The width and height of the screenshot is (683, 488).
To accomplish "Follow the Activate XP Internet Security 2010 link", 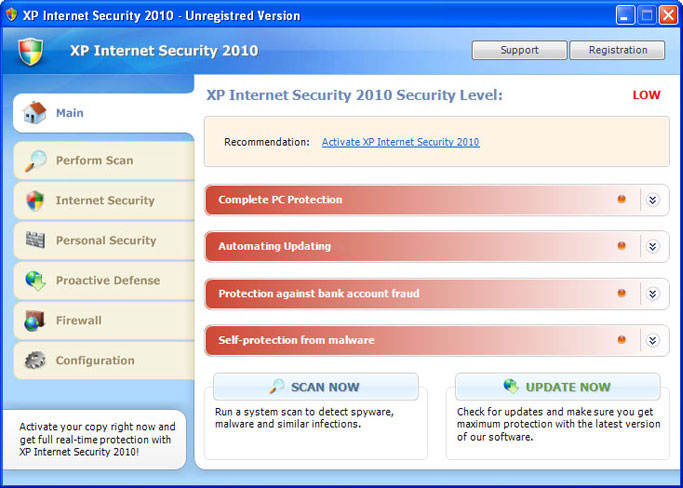I will (x=401, y=142).
